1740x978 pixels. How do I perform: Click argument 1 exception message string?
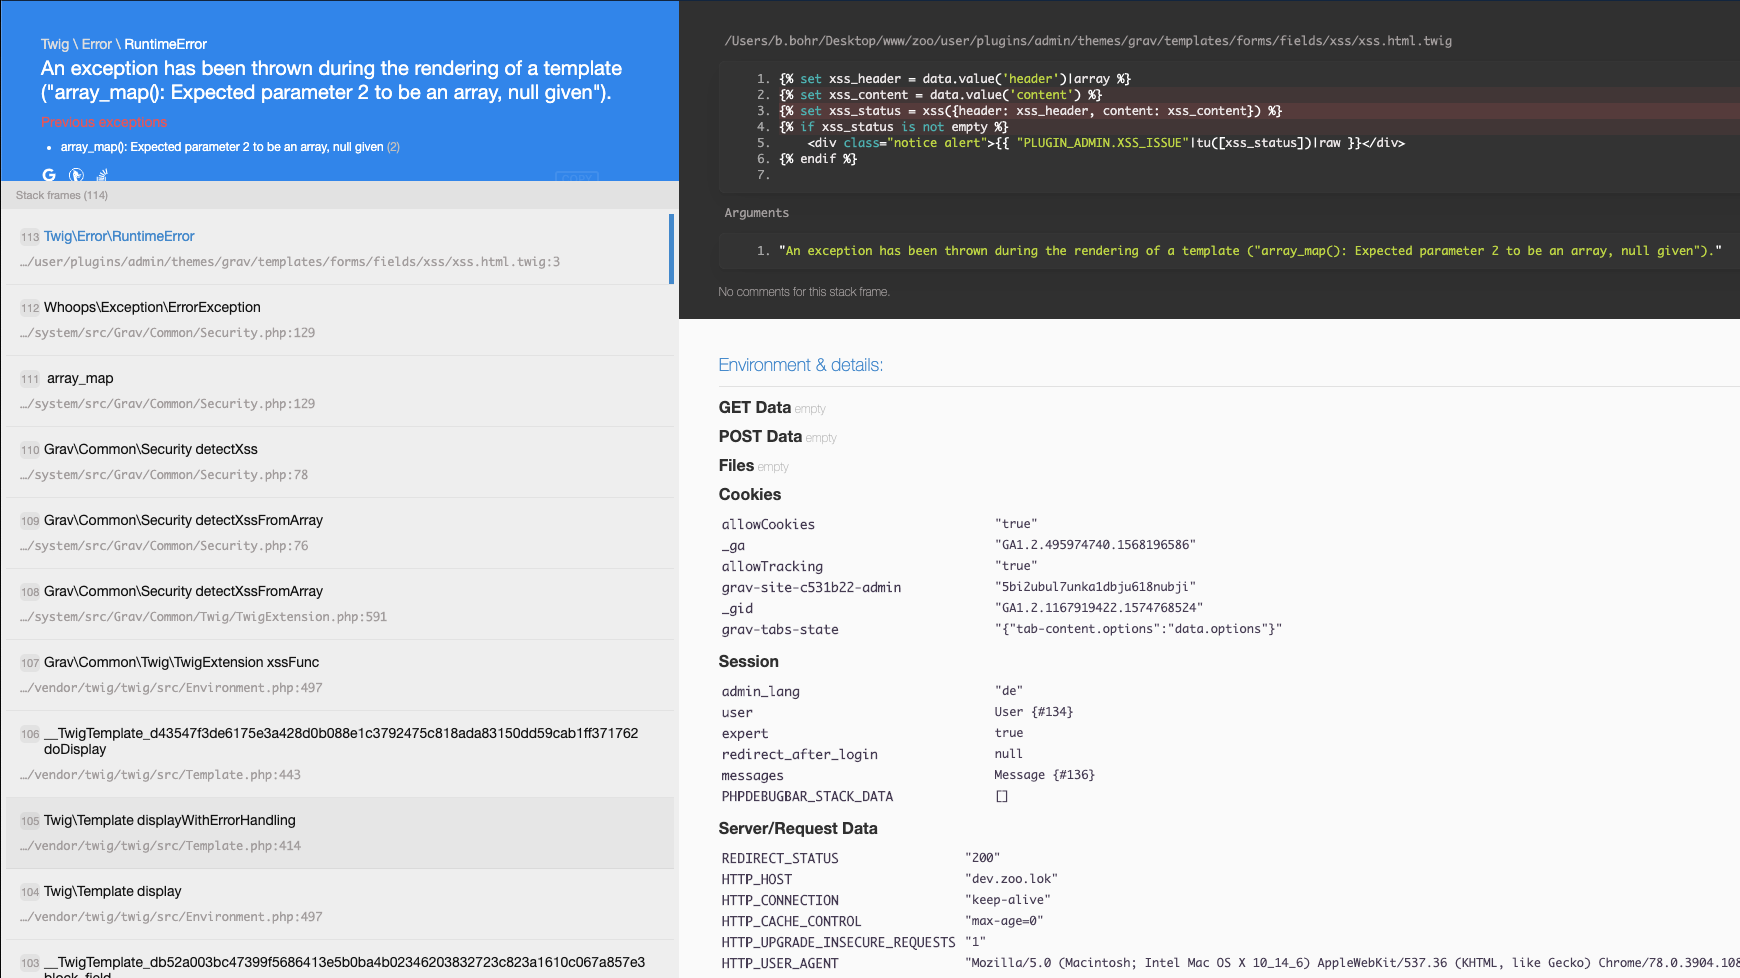[x=1250, y=251]
